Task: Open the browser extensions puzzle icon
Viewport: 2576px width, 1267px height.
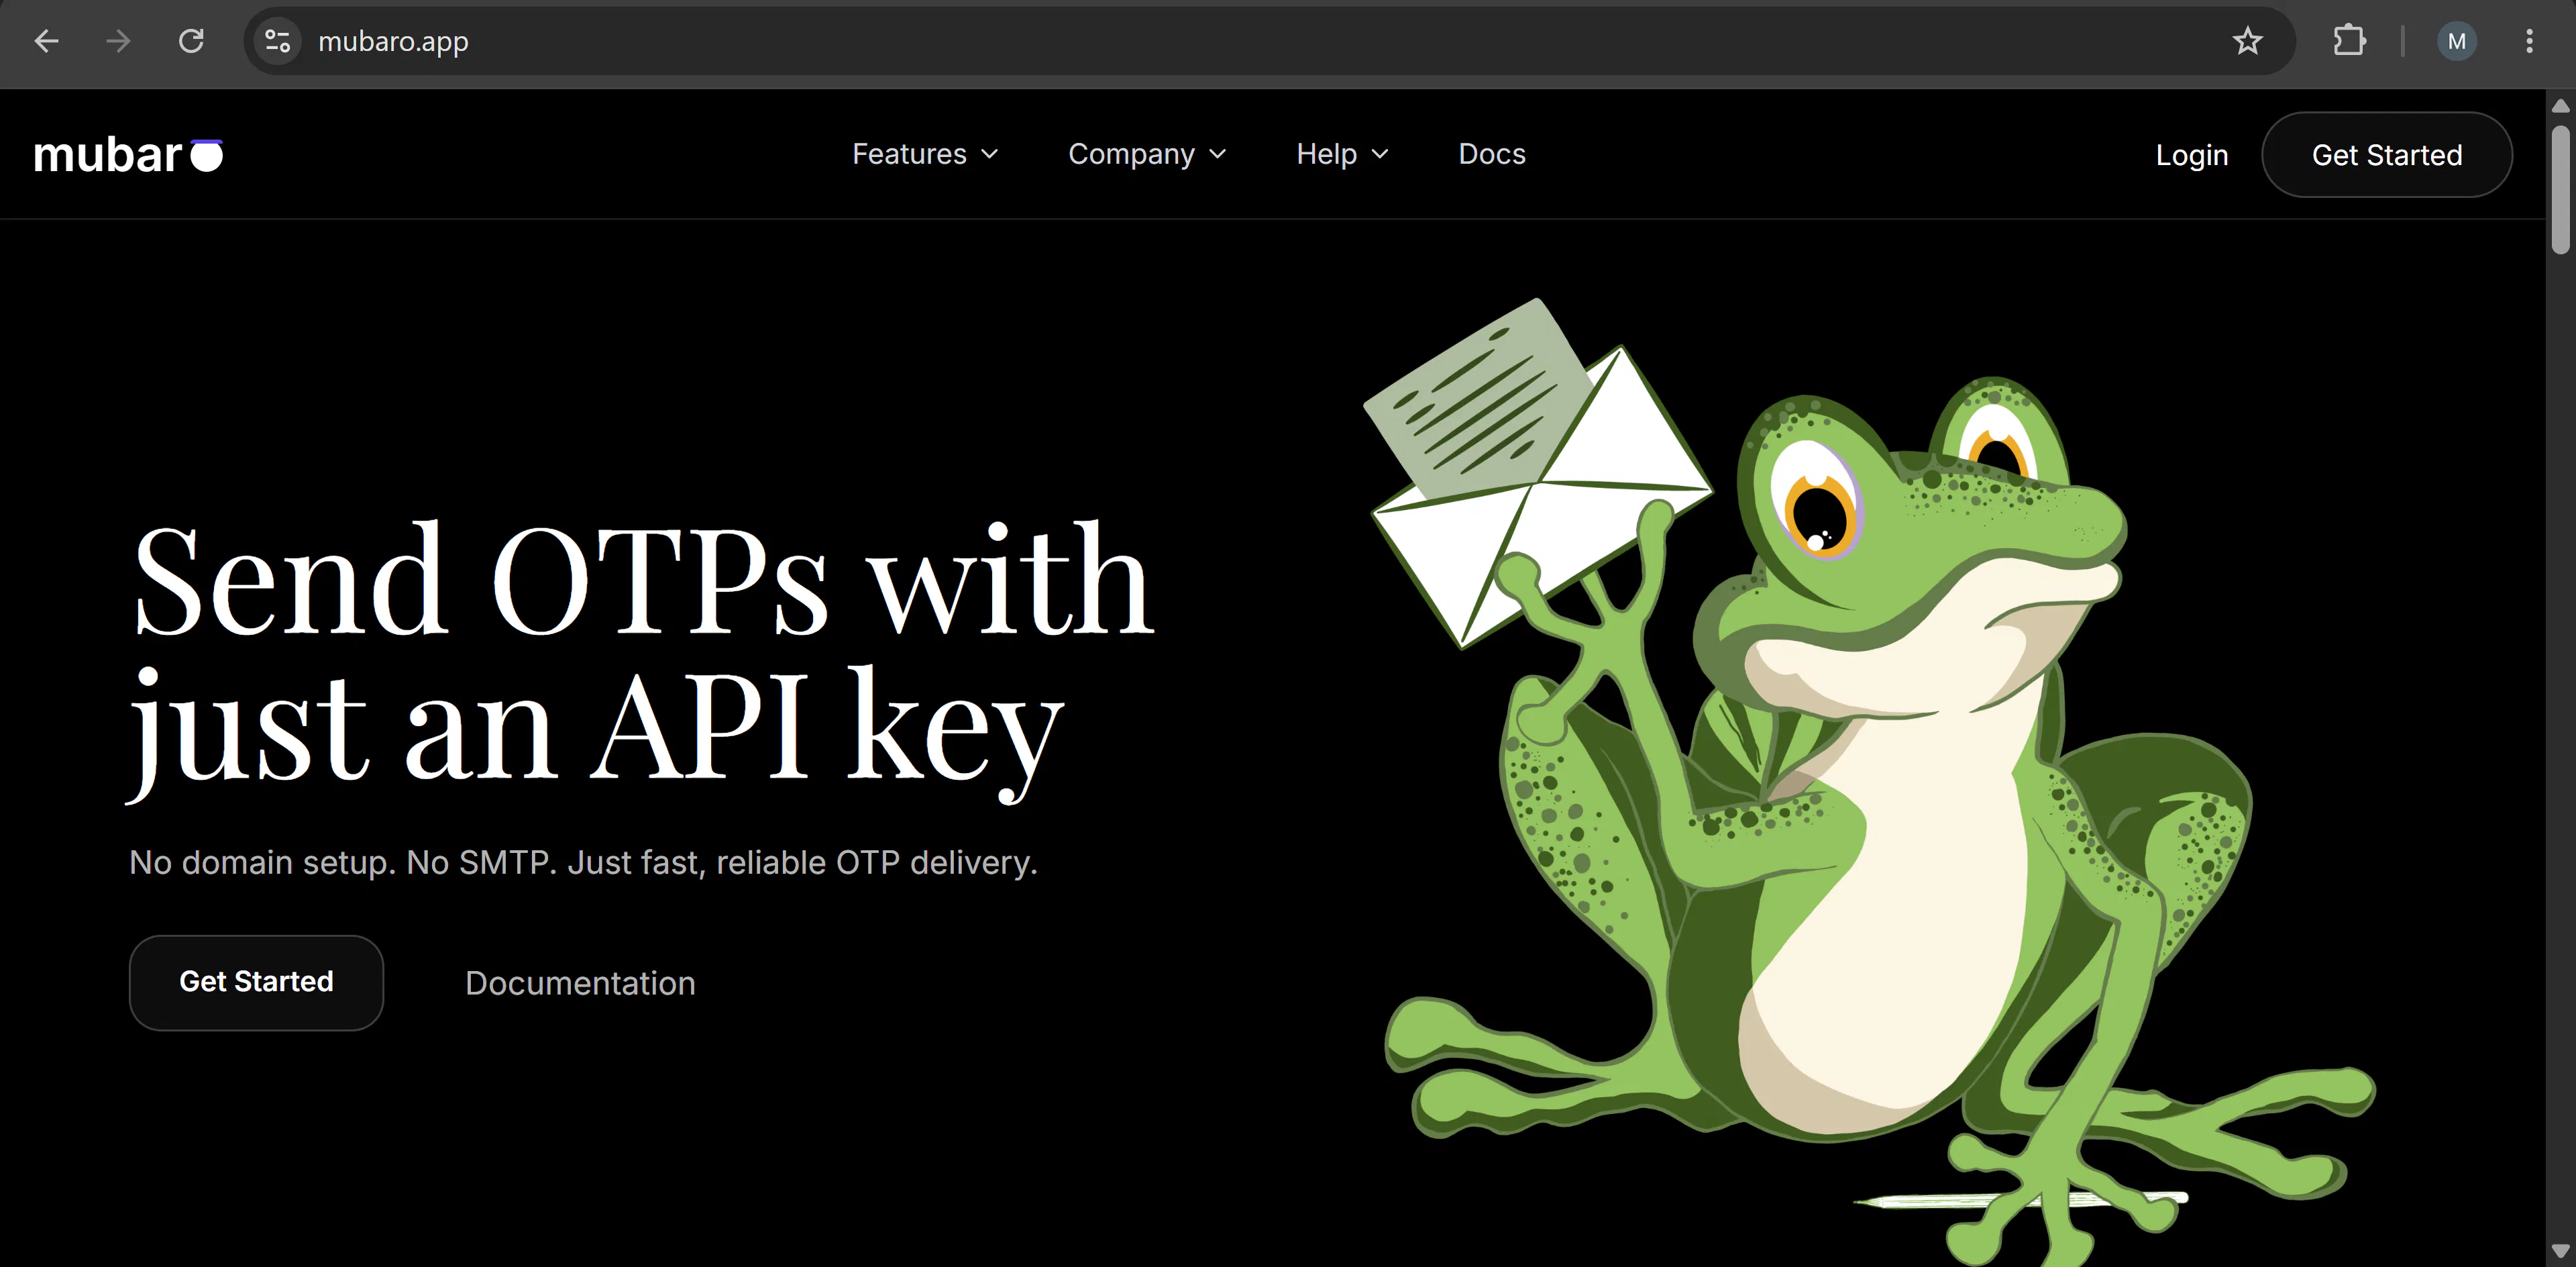Action: tap(2349, 41)
